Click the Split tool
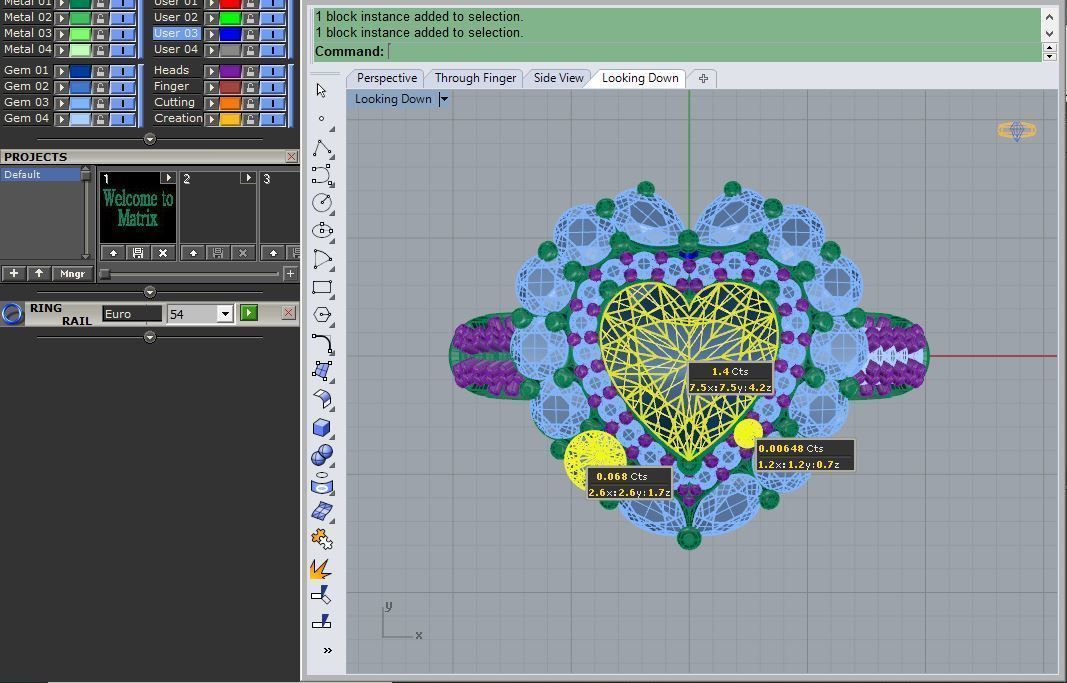This screenshot has height=683, width=1067. click(x=321, y=621)
